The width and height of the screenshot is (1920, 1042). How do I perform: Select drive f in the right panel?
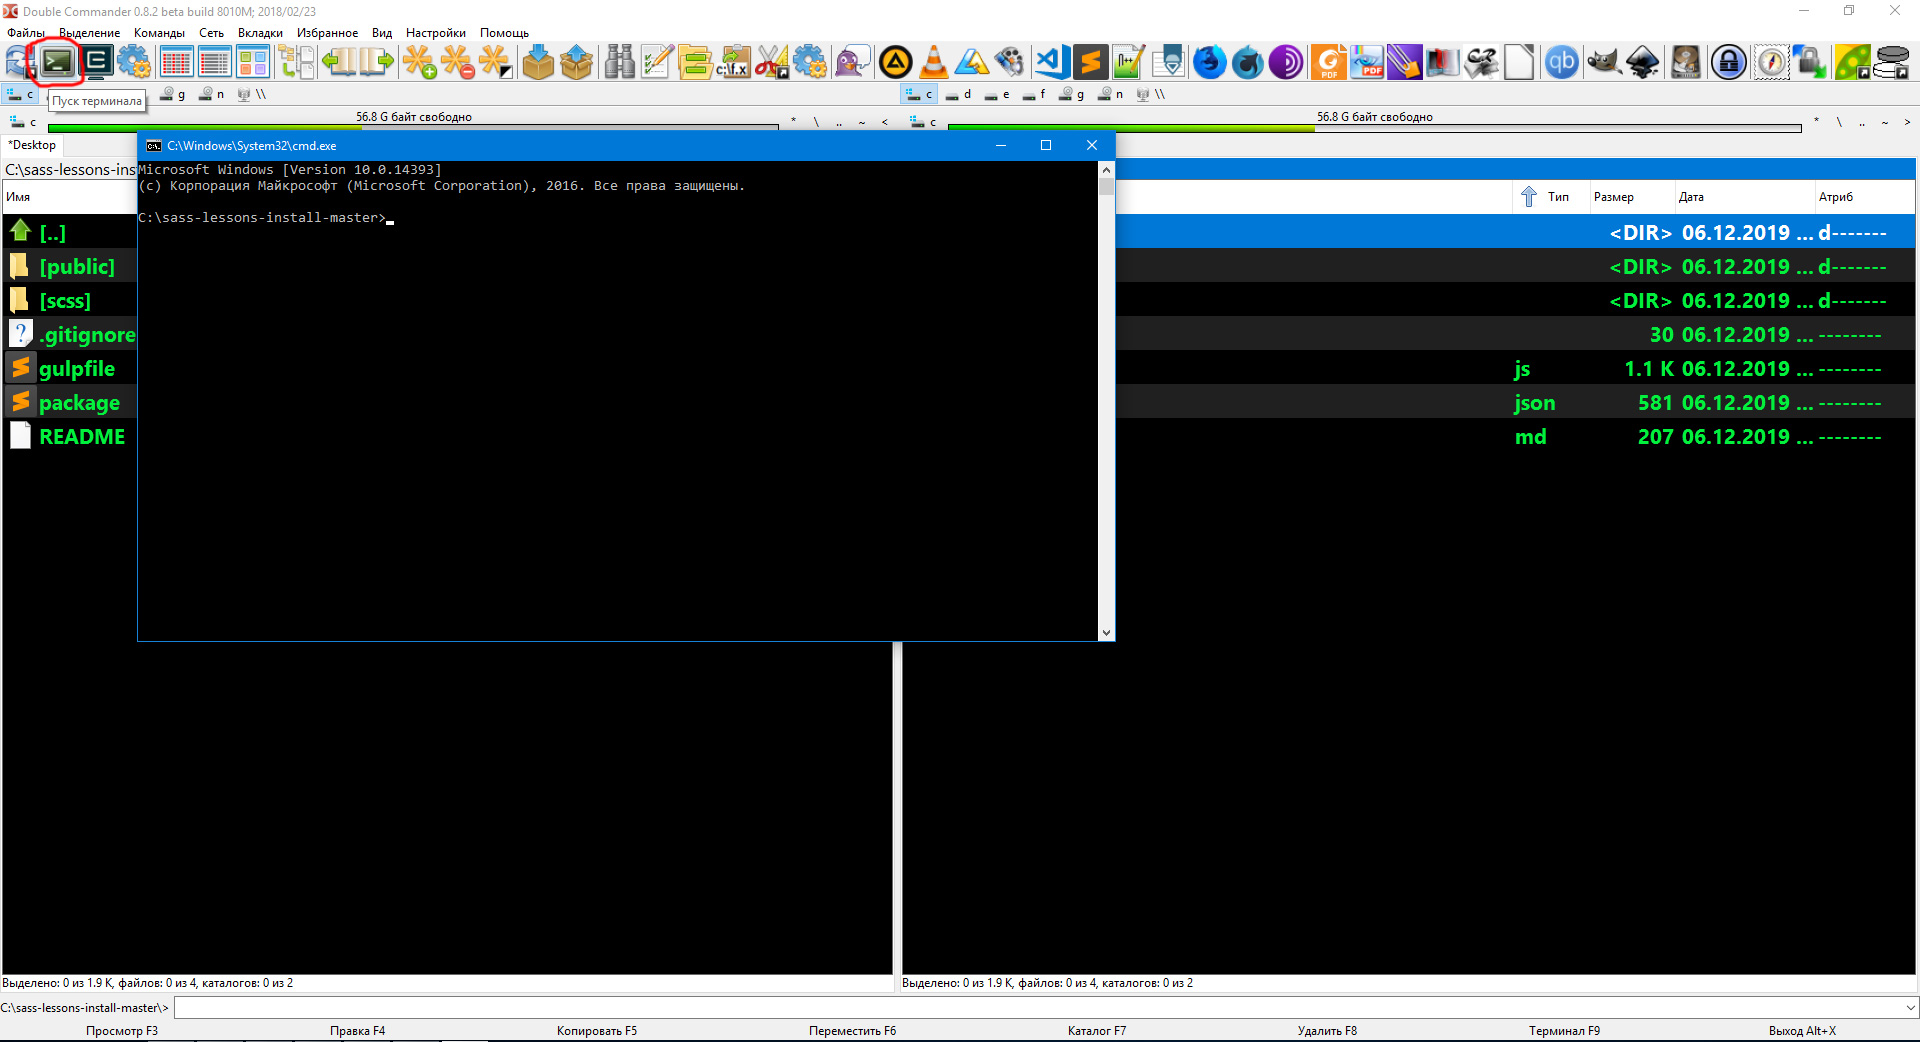point(1034,94)
